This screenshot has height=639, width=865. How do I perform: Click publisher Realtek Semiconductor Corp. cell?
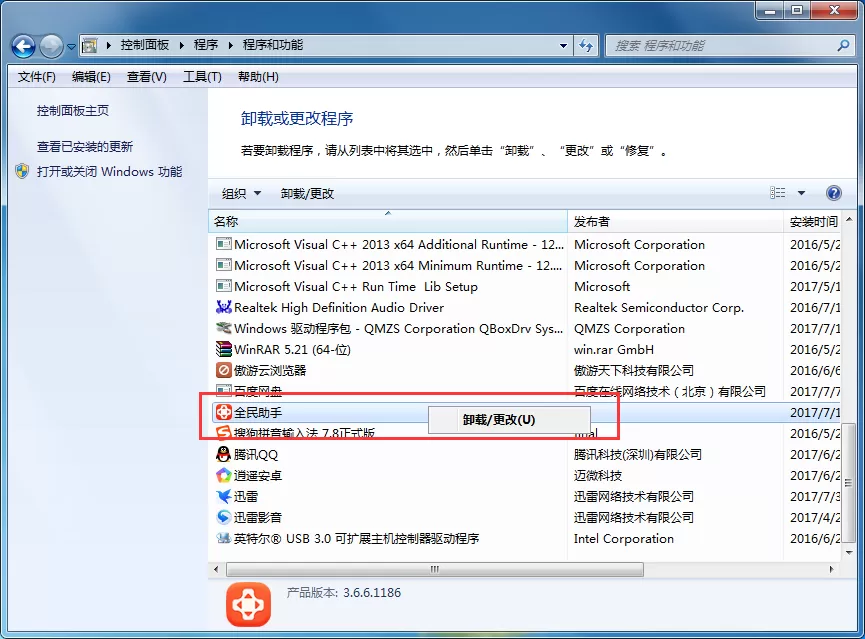coord(659,307)
